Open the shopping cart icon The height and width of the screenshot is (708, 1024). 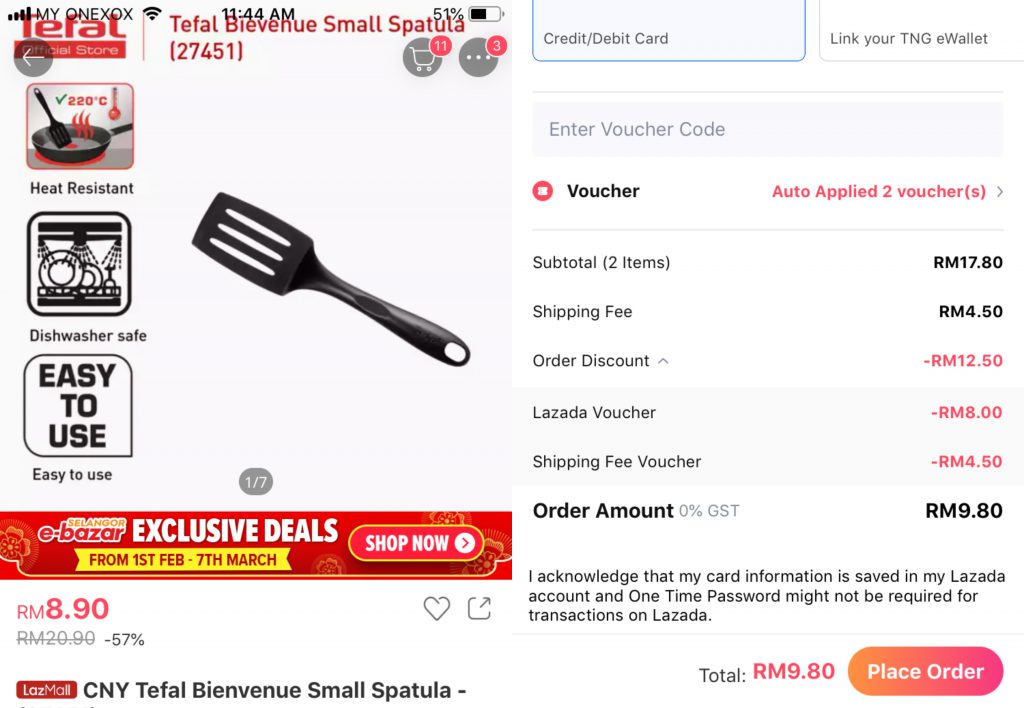(x=422, y=58)
